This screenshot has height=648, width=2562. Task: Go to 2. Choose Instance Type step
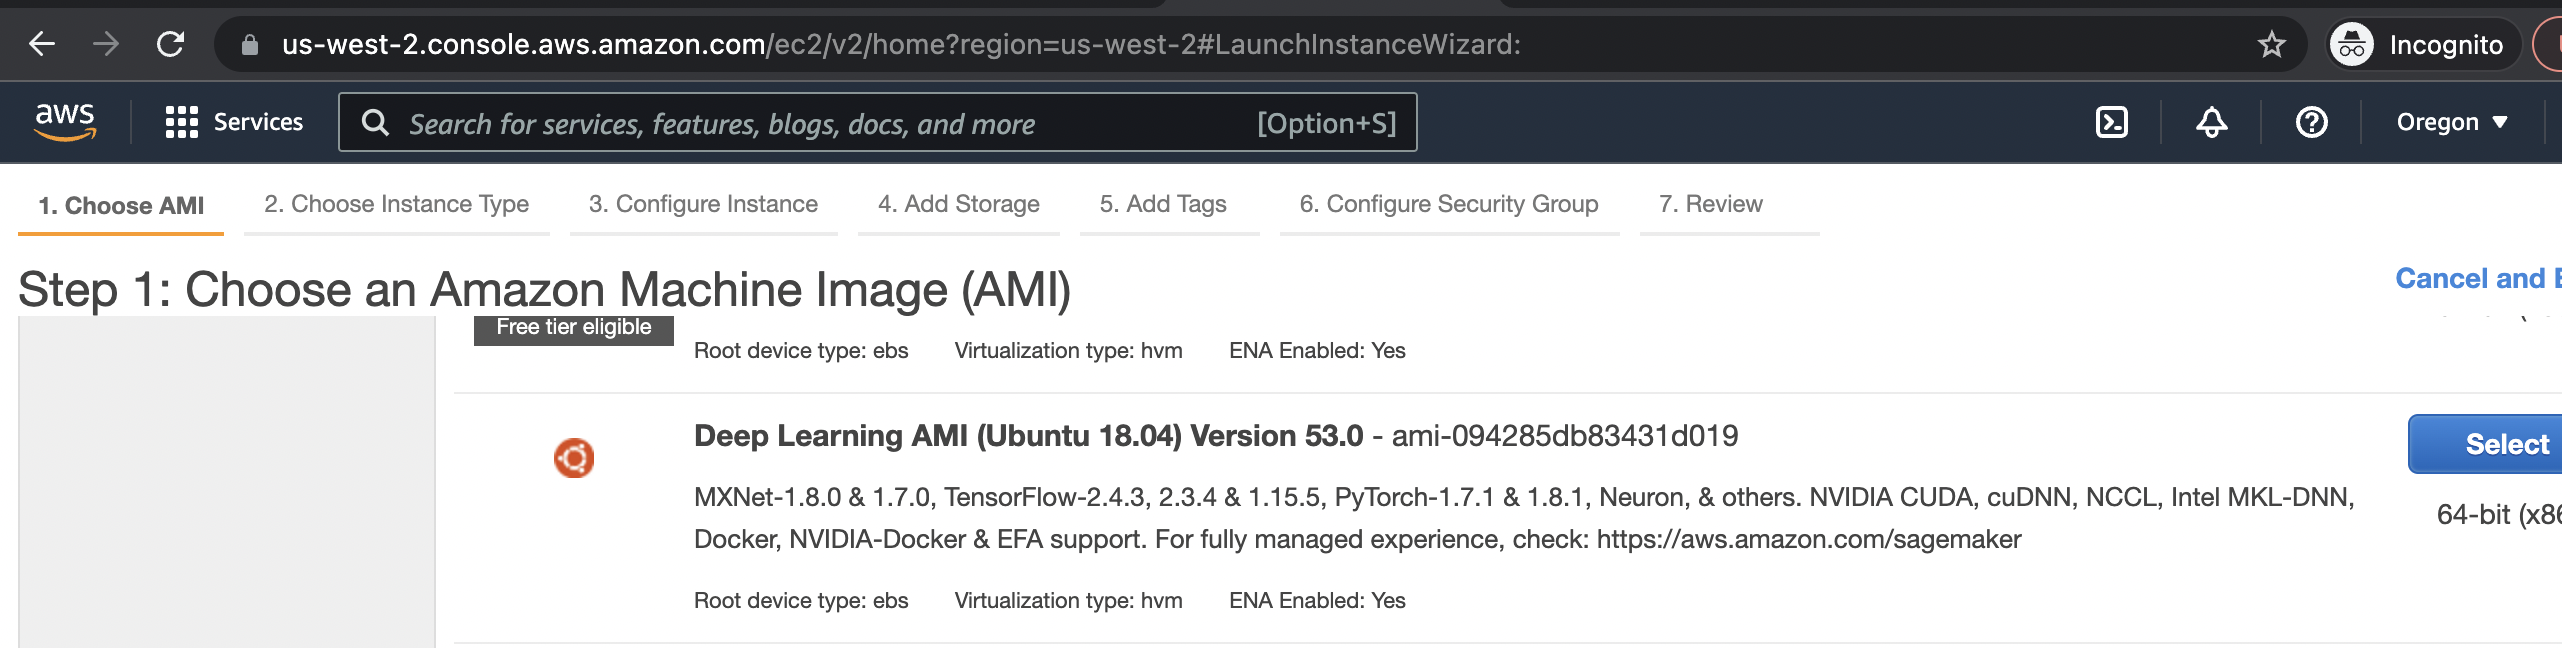pyautogui.click(x=396, y=204)
